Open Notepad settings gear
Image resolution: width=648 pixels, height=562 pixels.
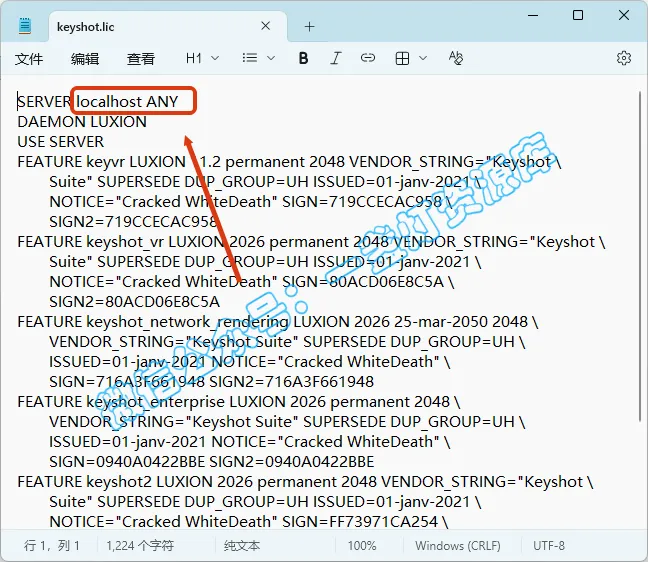tap(624, 58)
